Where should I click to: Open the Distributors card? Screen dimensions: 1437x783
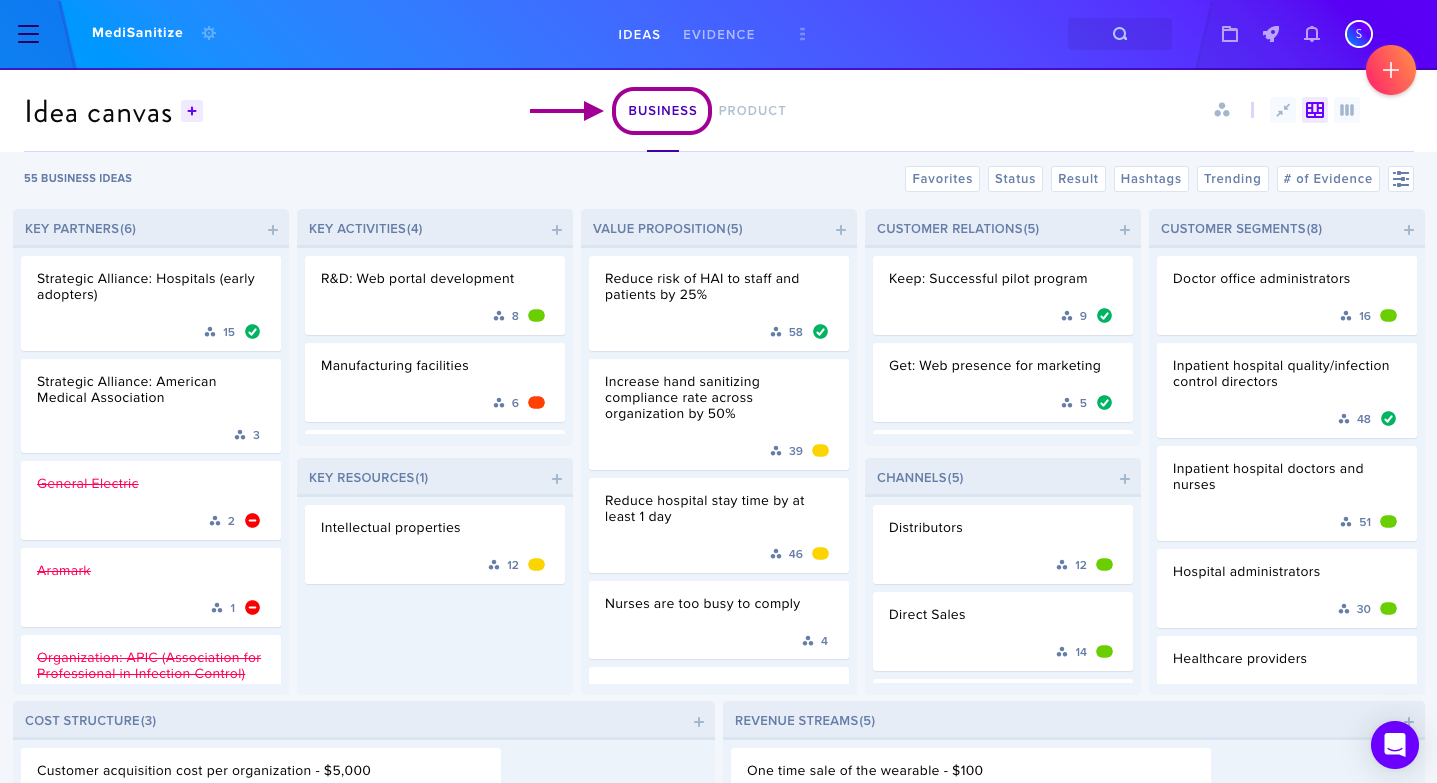pyautogui.click(x=1003, y=544)
